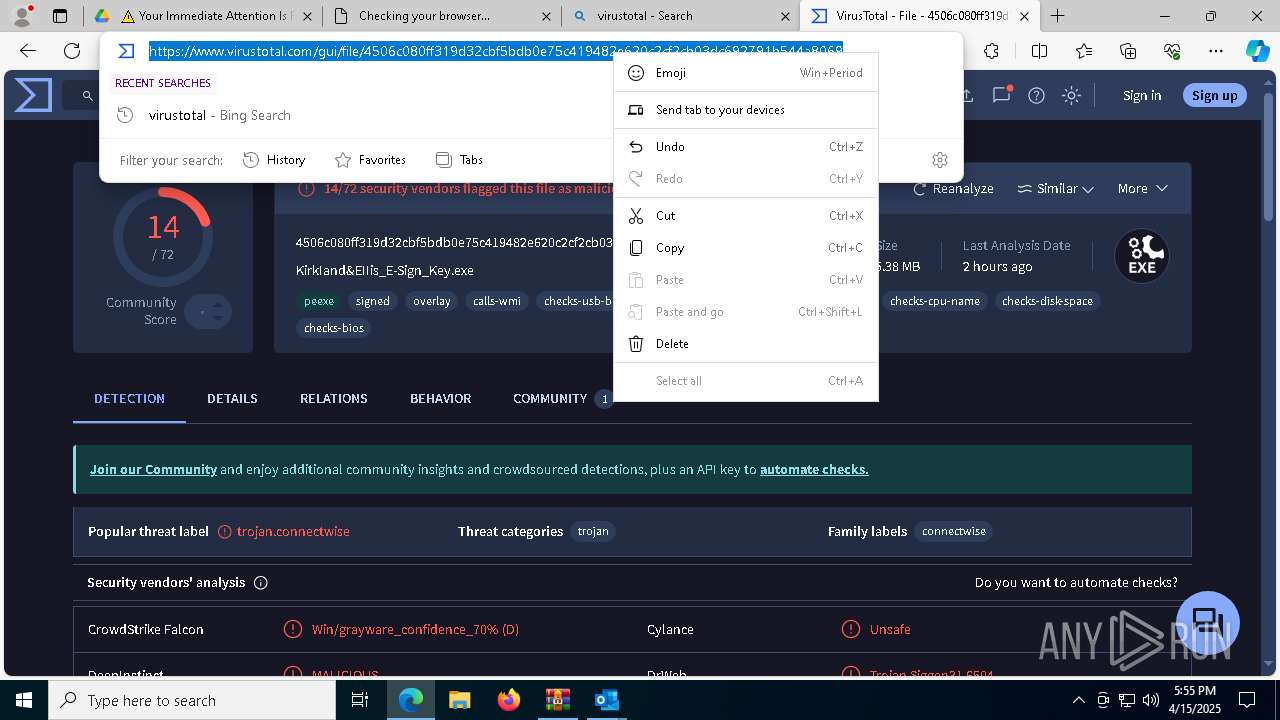The height and width of the screenshot is (720, 1280).
Task: Open Browser essentials heart icon
Action: [x=1172, y=51]
